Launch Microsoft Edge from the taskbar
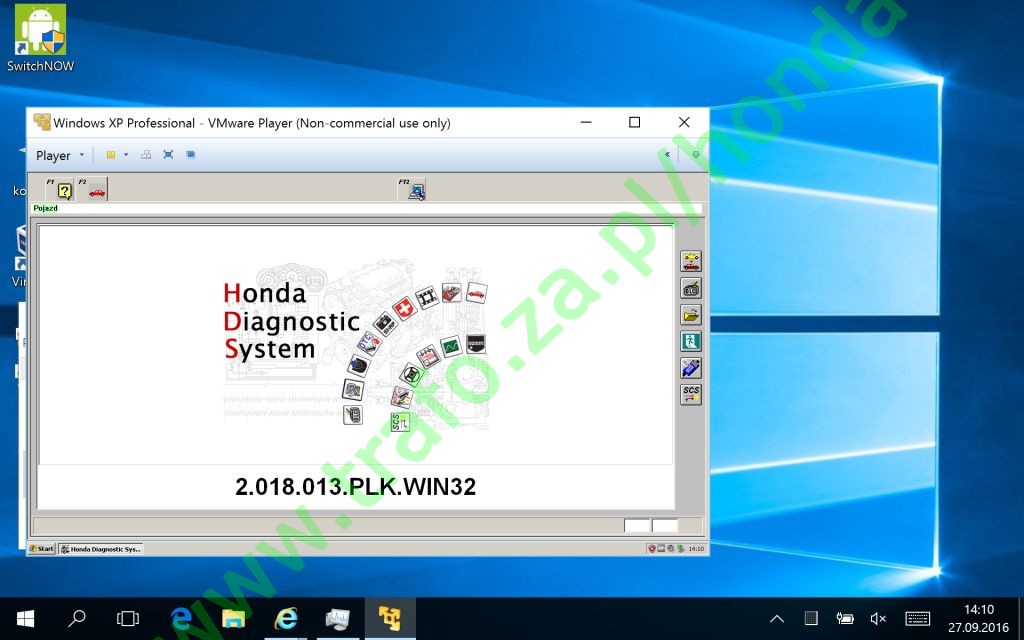The height and width of the screenshot is (640, 1024). 181,618
